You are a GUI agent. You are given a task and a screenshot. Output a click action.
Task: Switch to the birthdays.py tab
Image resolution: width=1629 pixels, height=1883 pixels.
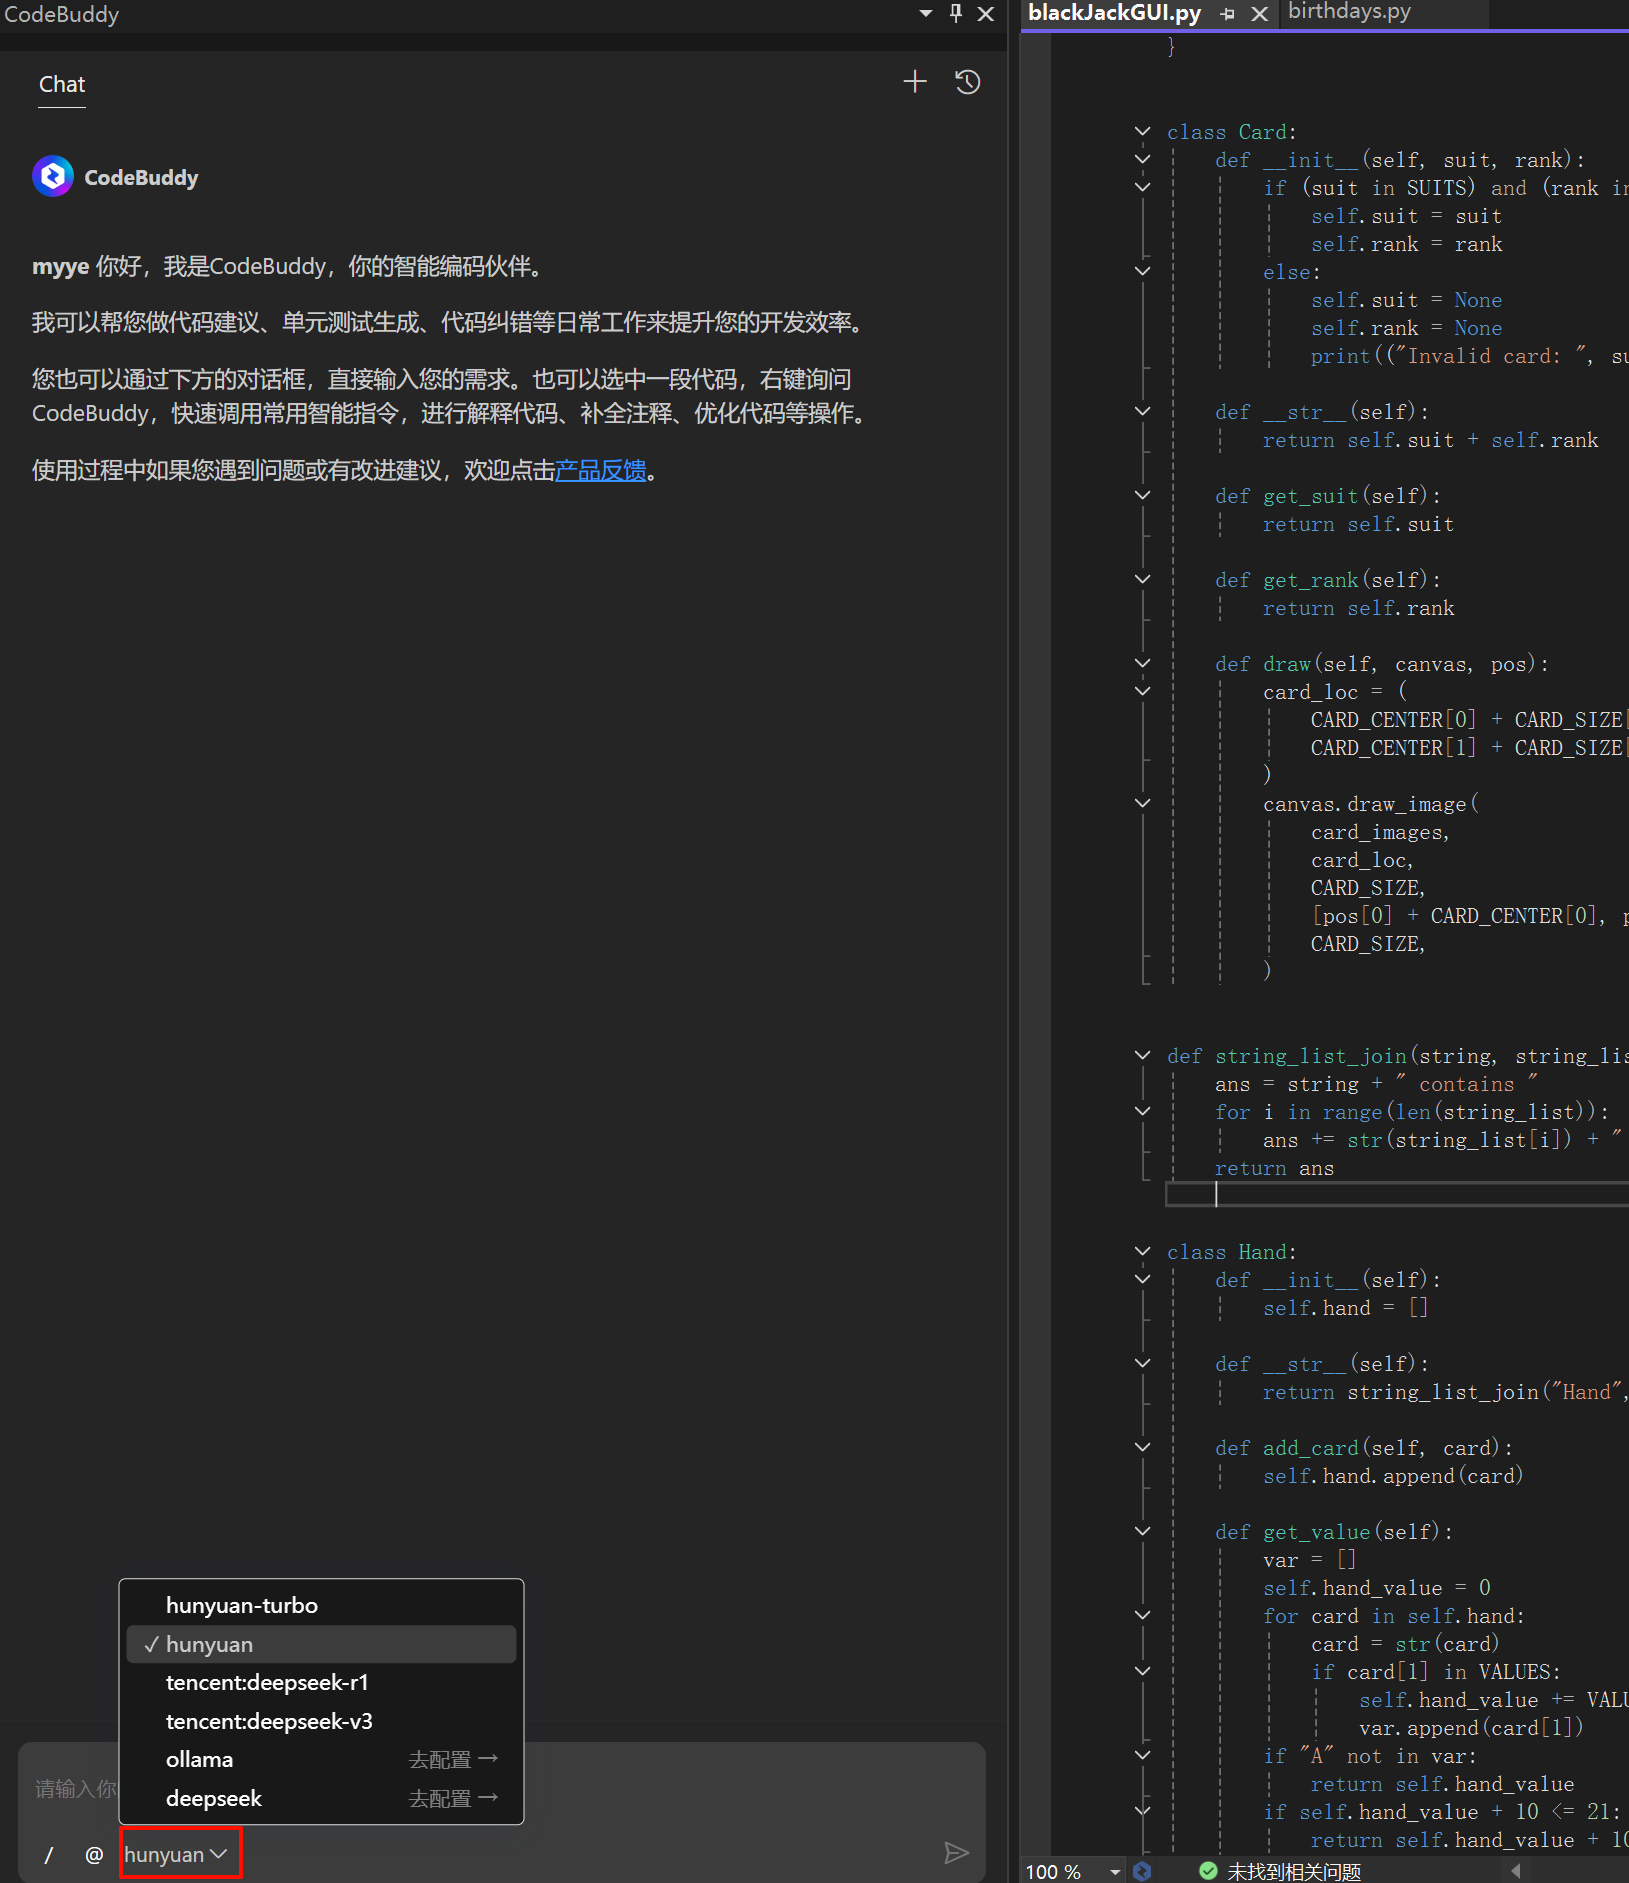[1349, 12]
